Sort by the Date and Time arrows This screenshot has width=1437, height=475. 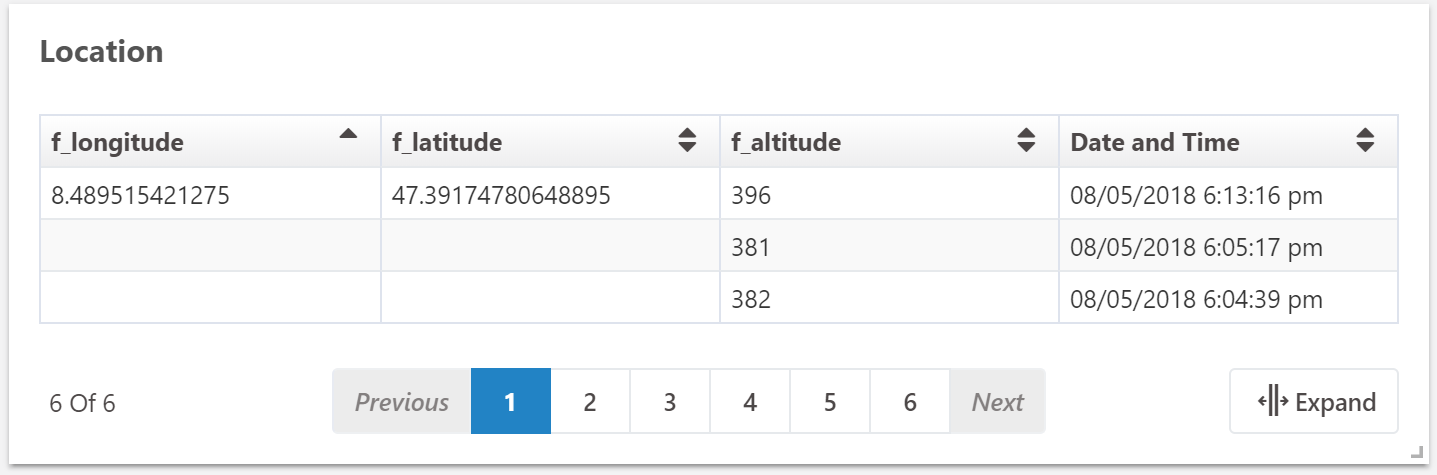click(x=1365, y=141)
